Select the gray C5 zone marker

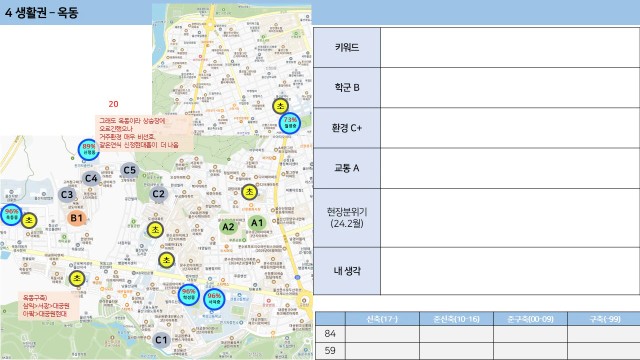coord(129,170)
